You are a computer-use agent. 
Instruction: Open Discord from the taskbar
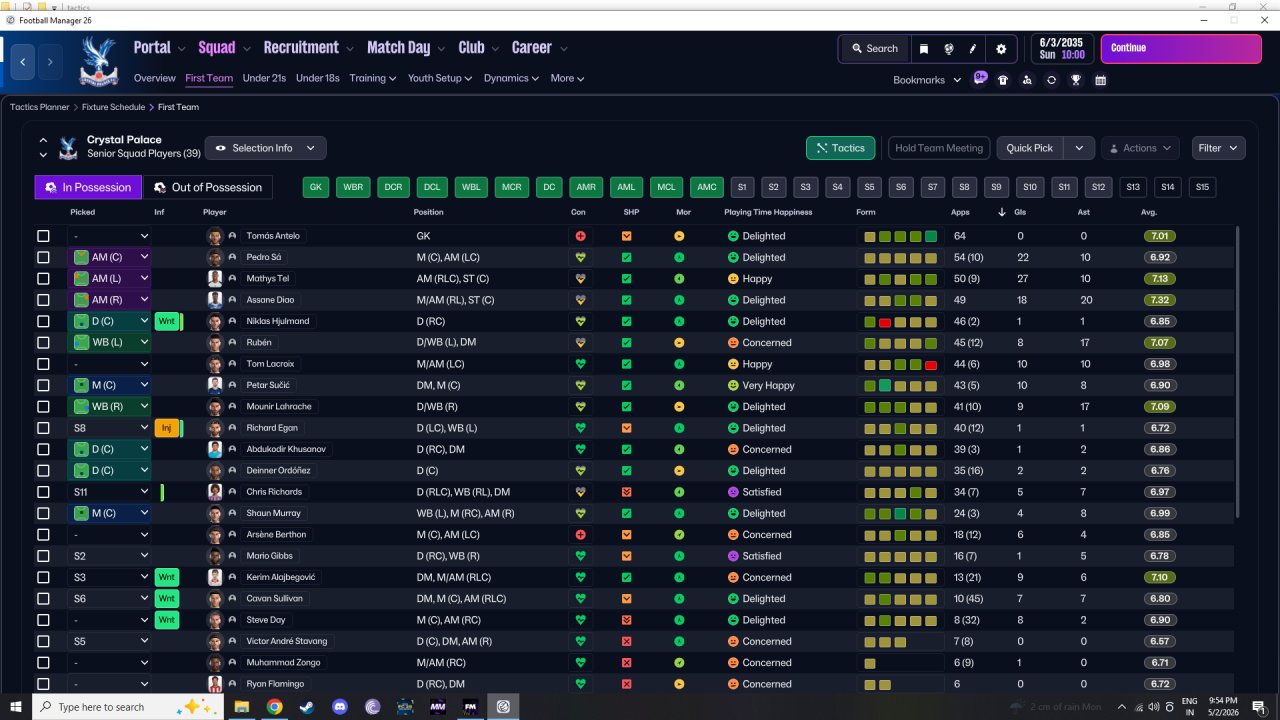coord(339,706)
